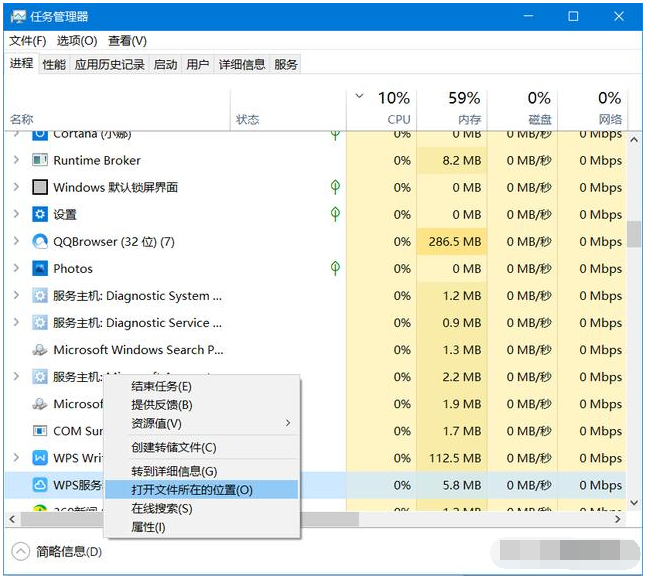Click the Diagnostic System service host icon
Image resolution: width=645 pixels, height=577 pixels.
pyautogui.click(x=40, y=296)
